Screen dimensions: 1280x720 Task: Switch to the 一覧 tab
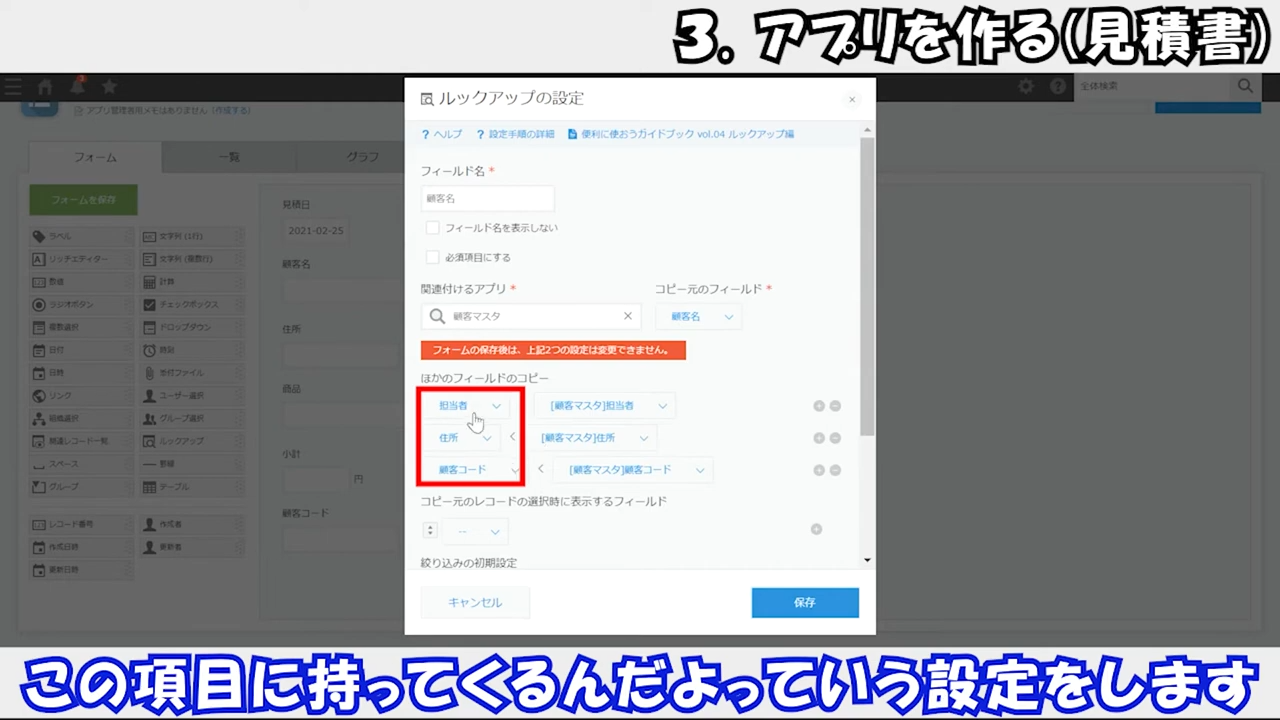click(x=229, y=157)
